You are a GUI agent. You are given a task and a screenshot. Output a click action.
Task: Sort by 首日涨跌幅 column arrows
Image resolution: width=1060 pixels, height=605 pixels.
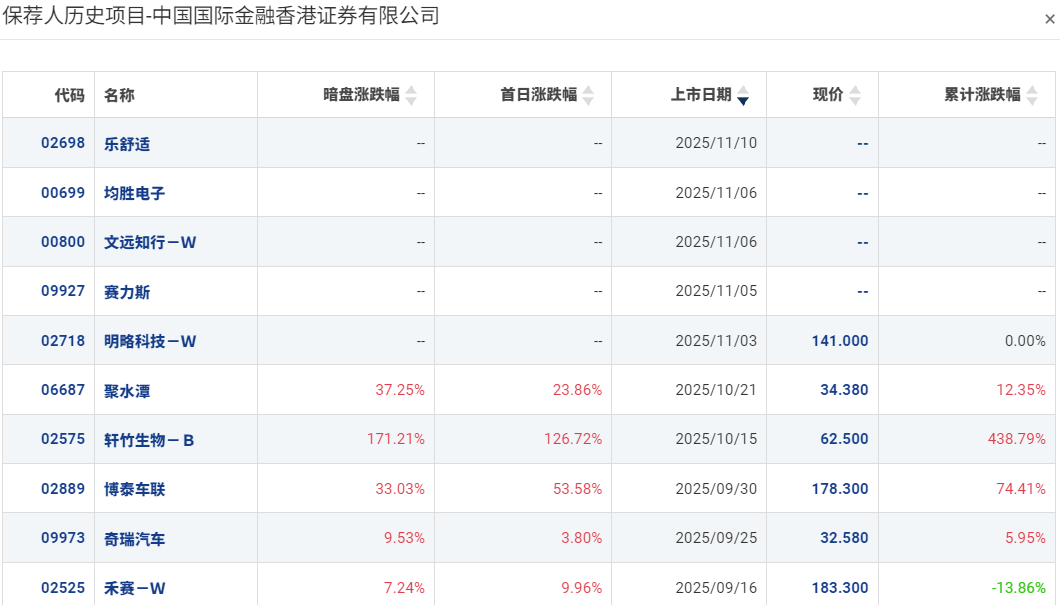pyautogui.click(x=588, y=95)
